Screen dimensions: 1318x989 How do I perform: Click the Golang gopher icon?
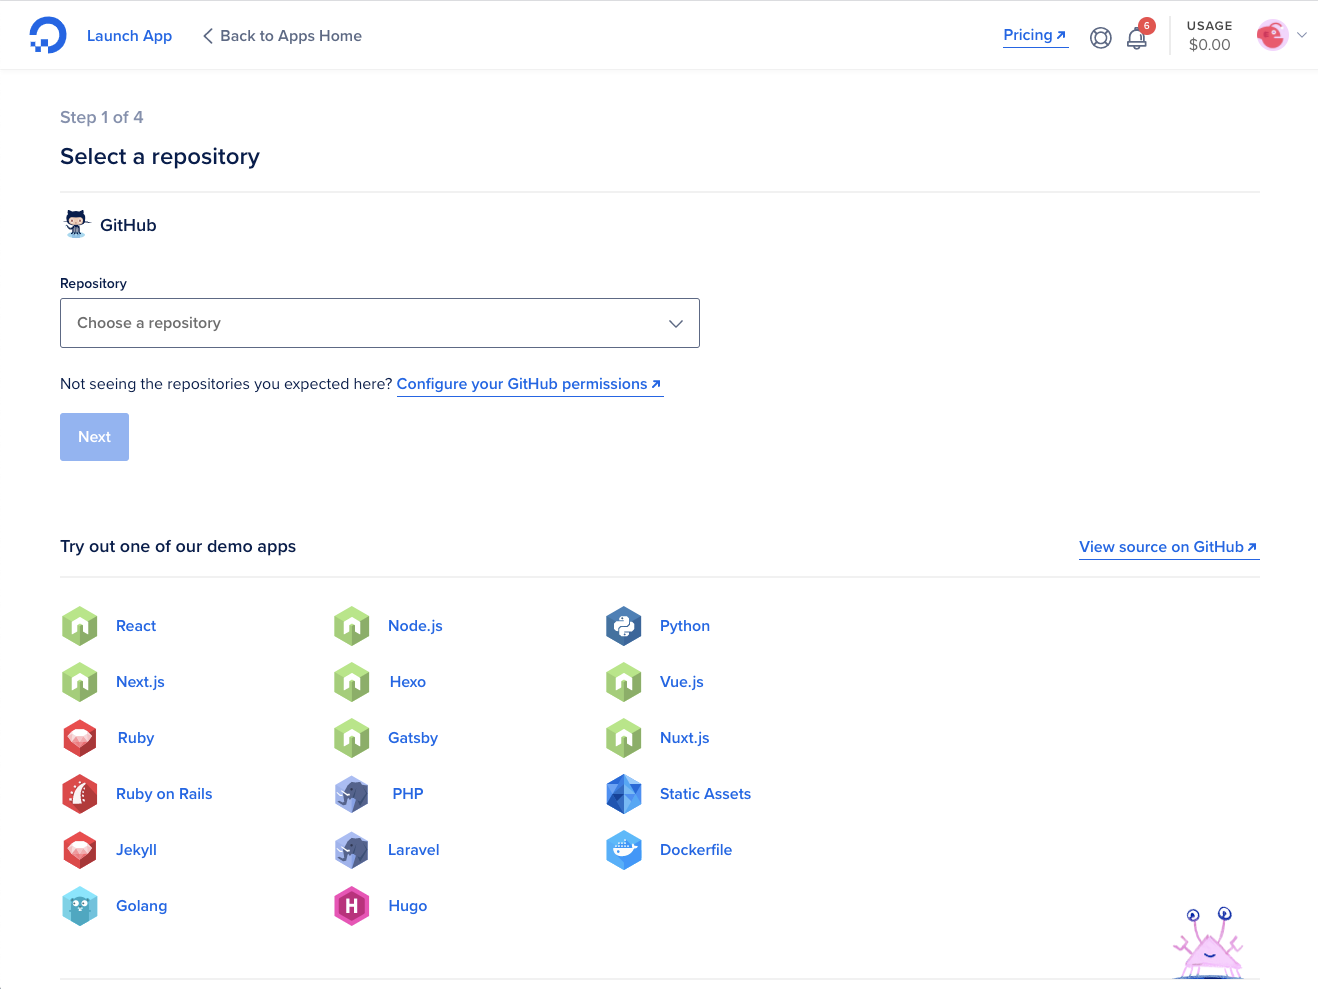click(80, 906)
